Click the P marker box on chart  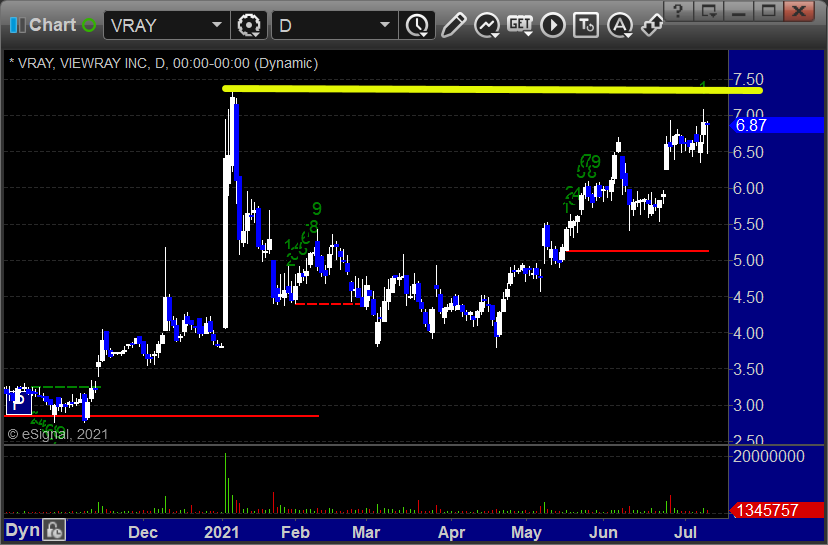coord(18,402)
